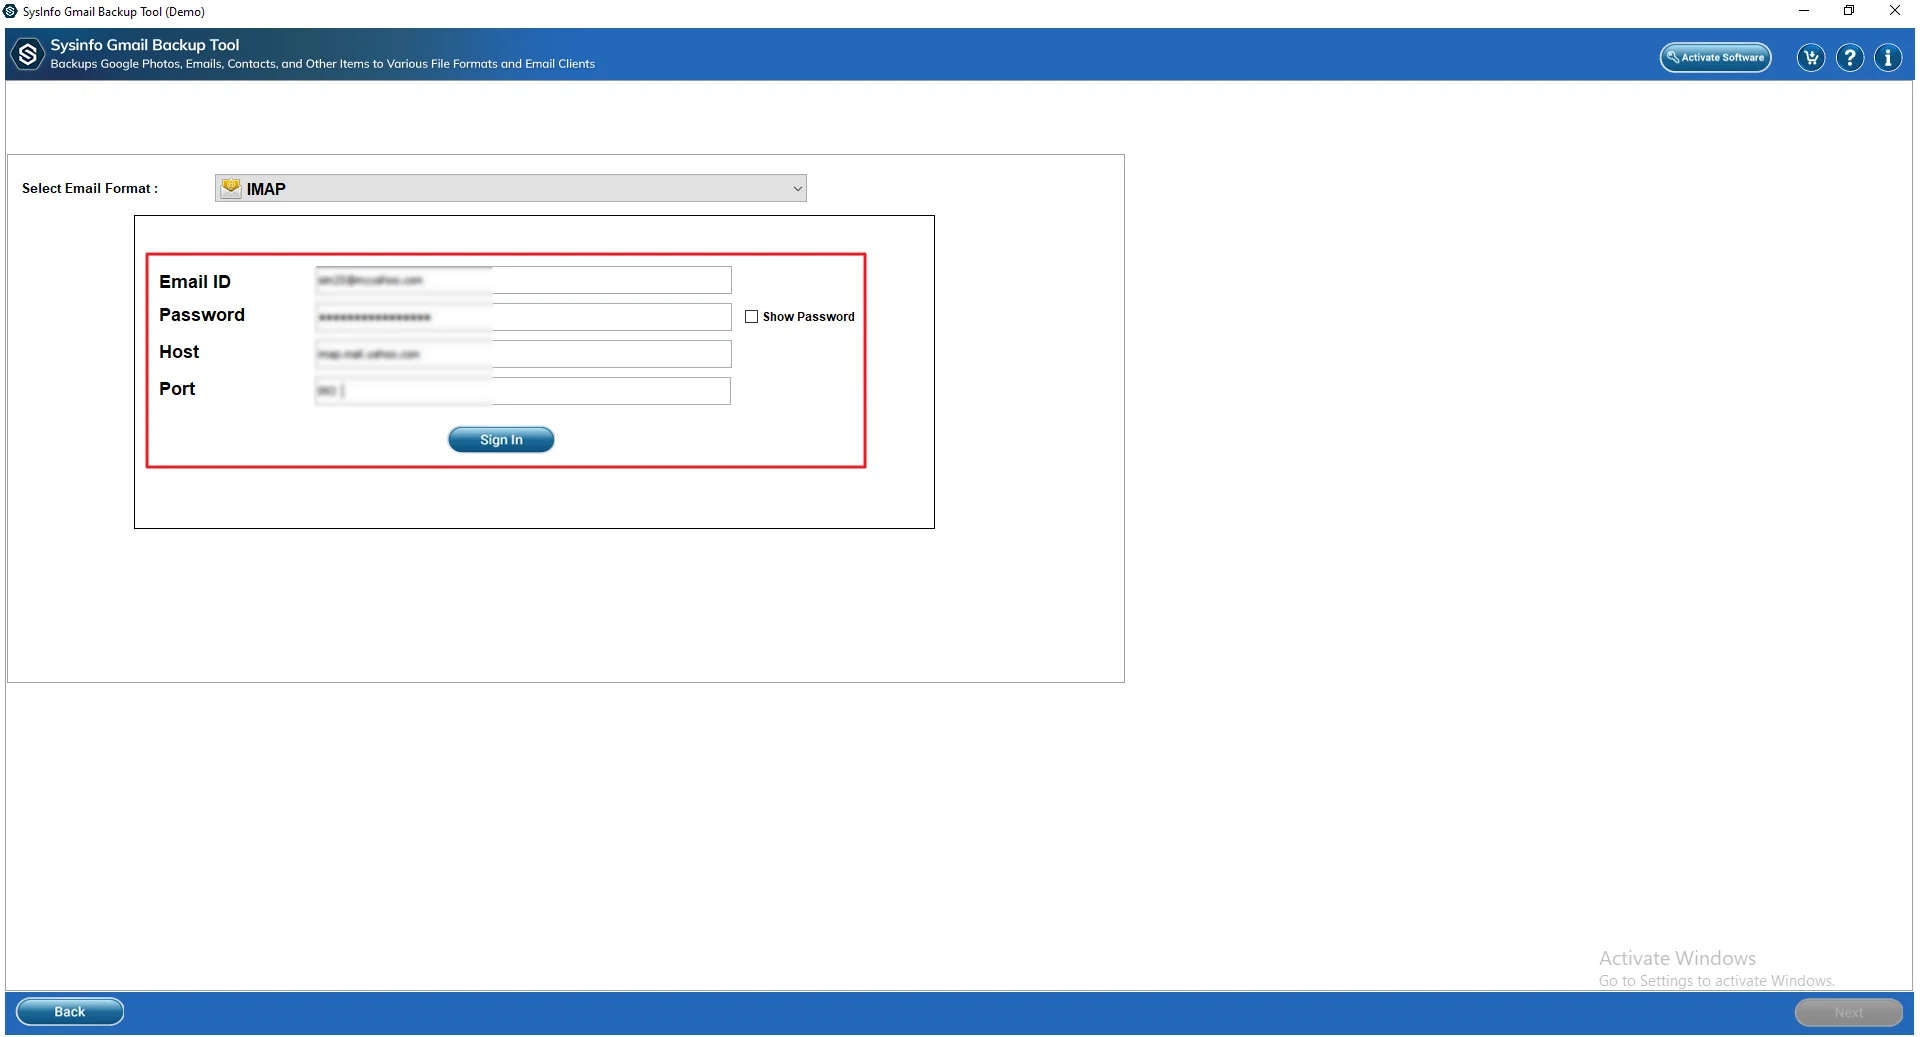The width and height of the screenshot is (1920, 1037).
Task: Click the SysInfo logo in the banner
Action: 27,54
